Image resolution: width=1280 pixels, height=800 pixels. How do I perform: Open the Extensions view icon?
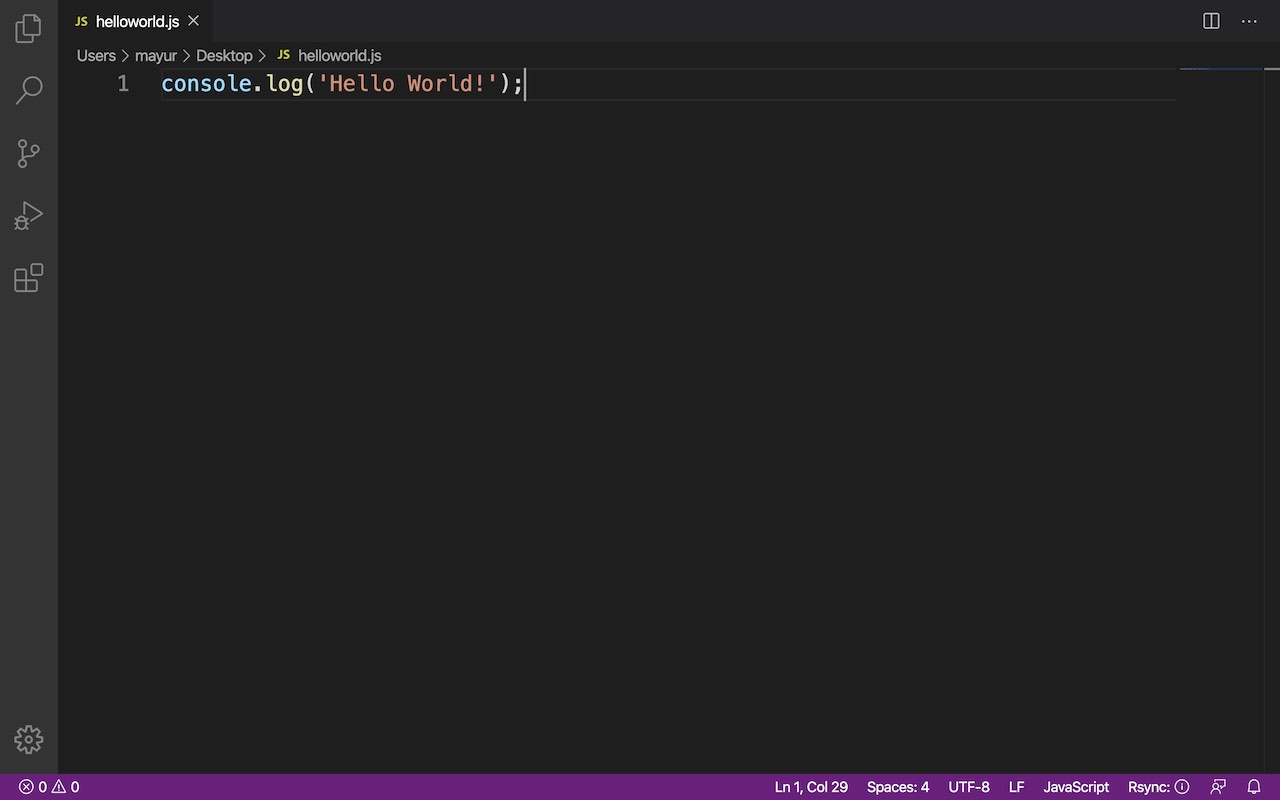28,277
